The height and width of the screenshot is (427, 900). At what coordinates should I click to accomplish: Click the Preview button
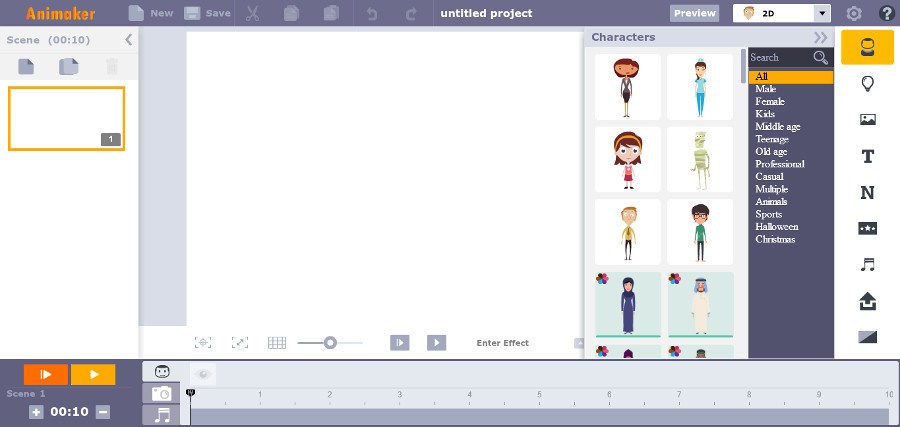tap(694, 13)
